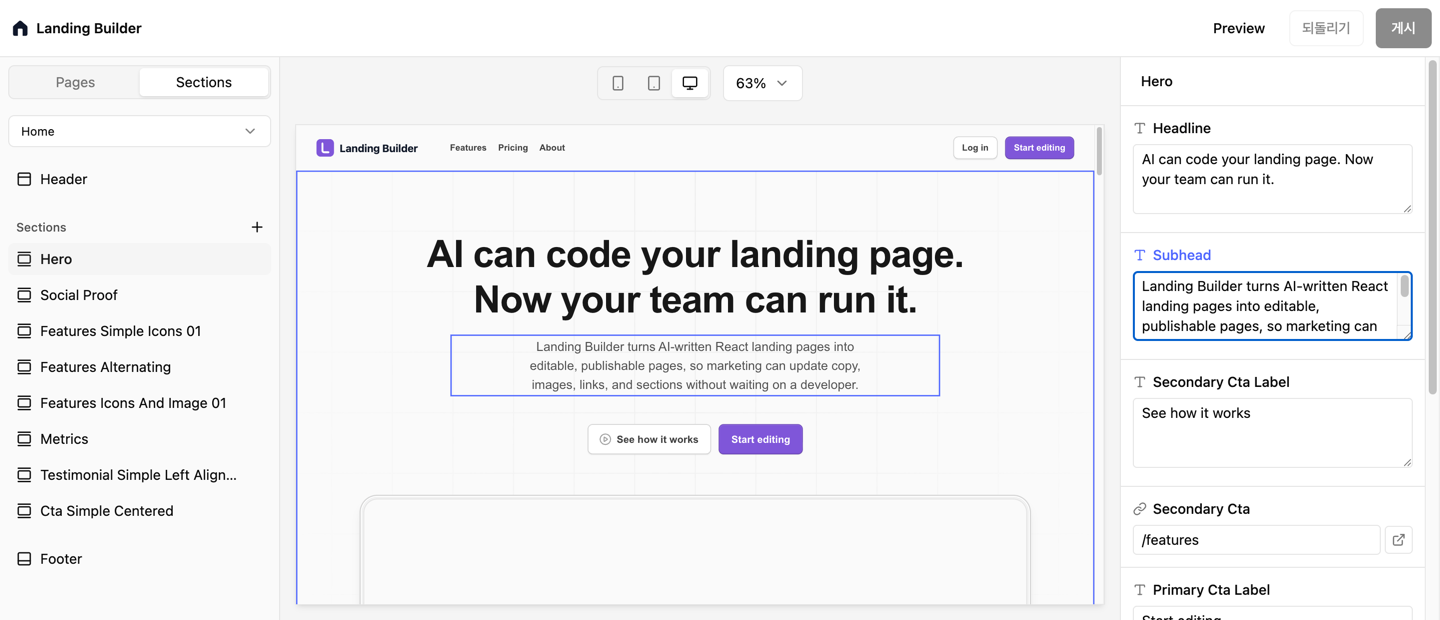Click the 게시 publish button
The image size is (1440, 620).
[1403, 28]
